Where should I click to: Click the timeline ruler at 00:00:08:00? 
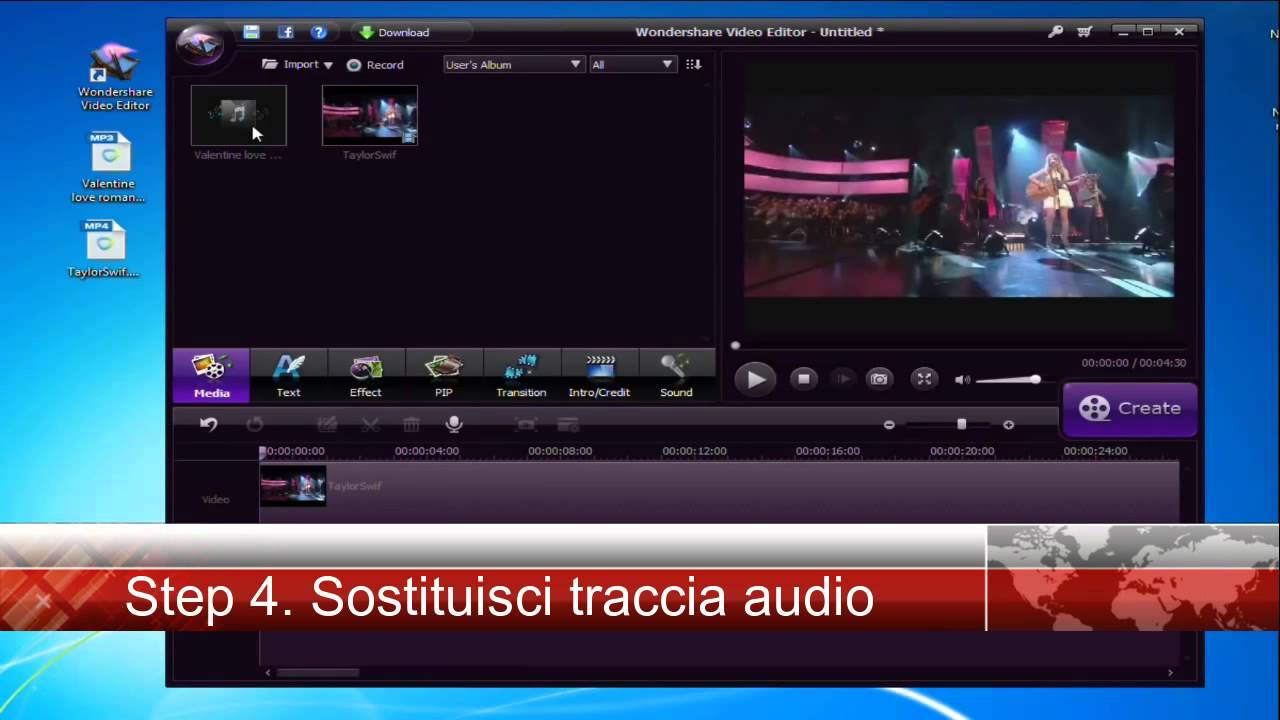pos(560,451)
